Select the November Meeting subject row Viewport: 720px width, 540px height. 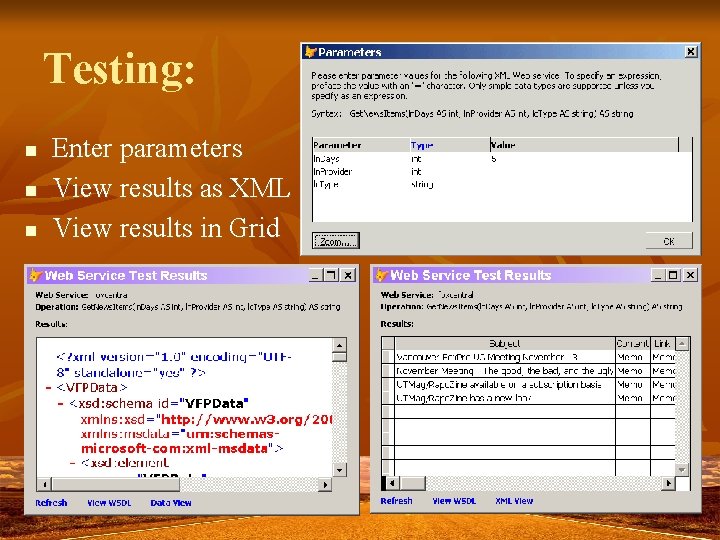coord(505,371)
